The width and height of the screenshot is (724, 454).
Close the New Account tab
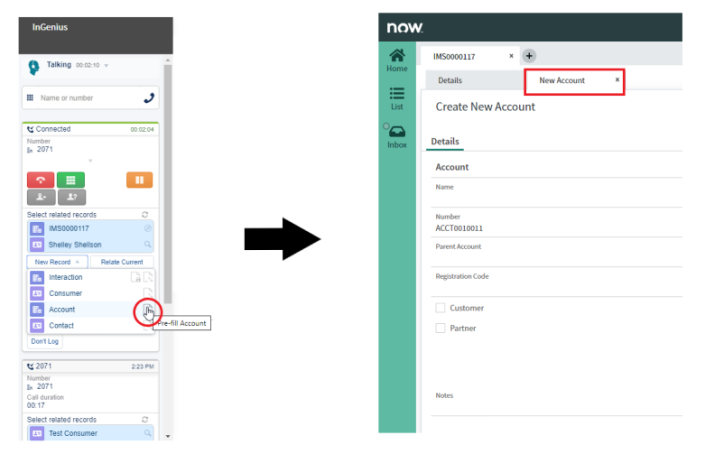click(617, 80)
